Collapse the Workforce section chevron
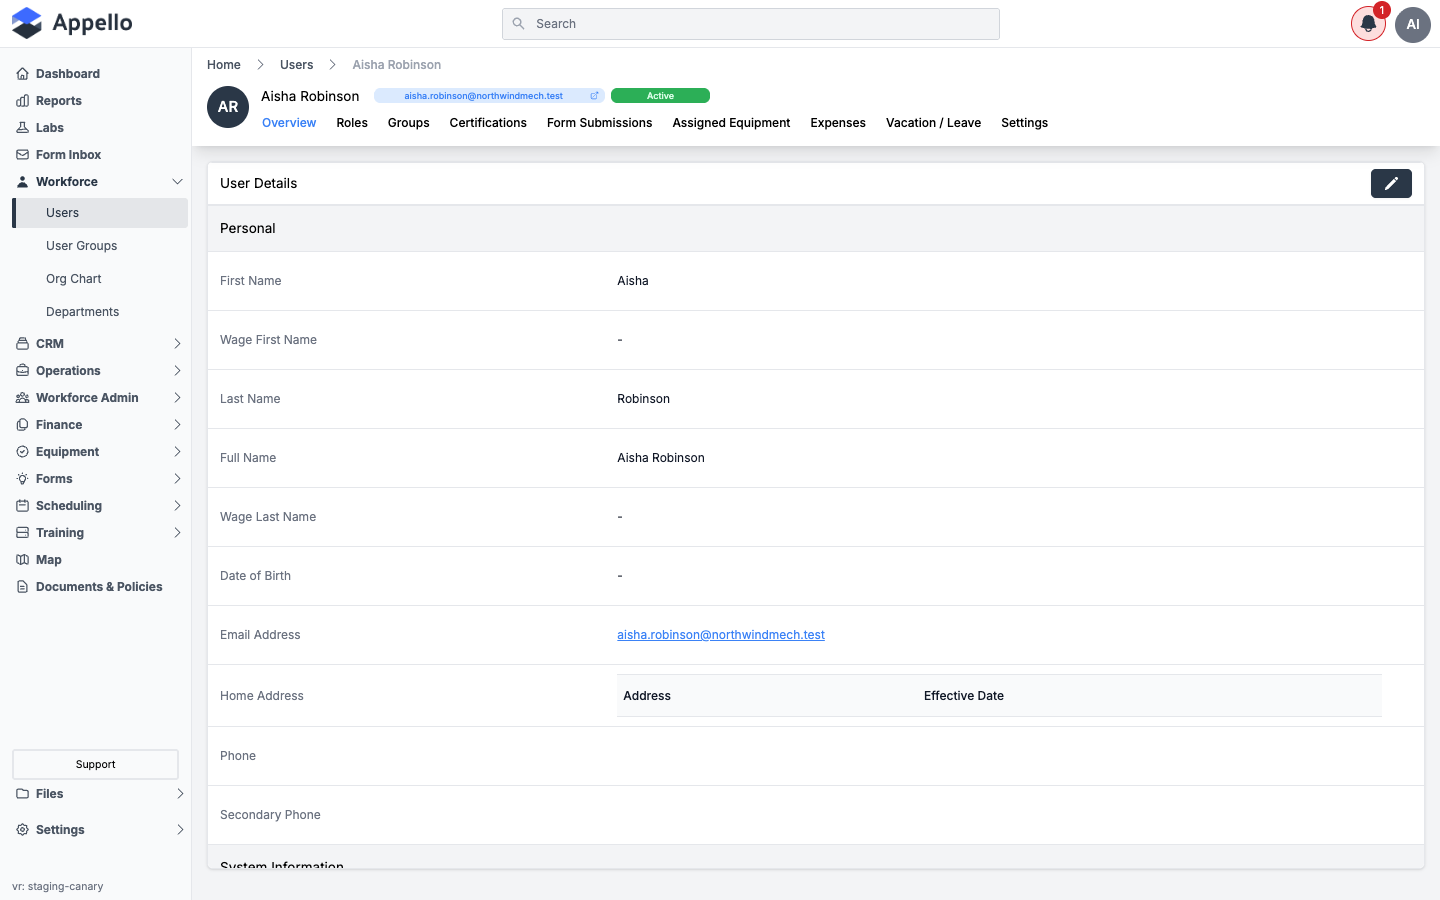The image size is (1440, 900). click(177, 182)
